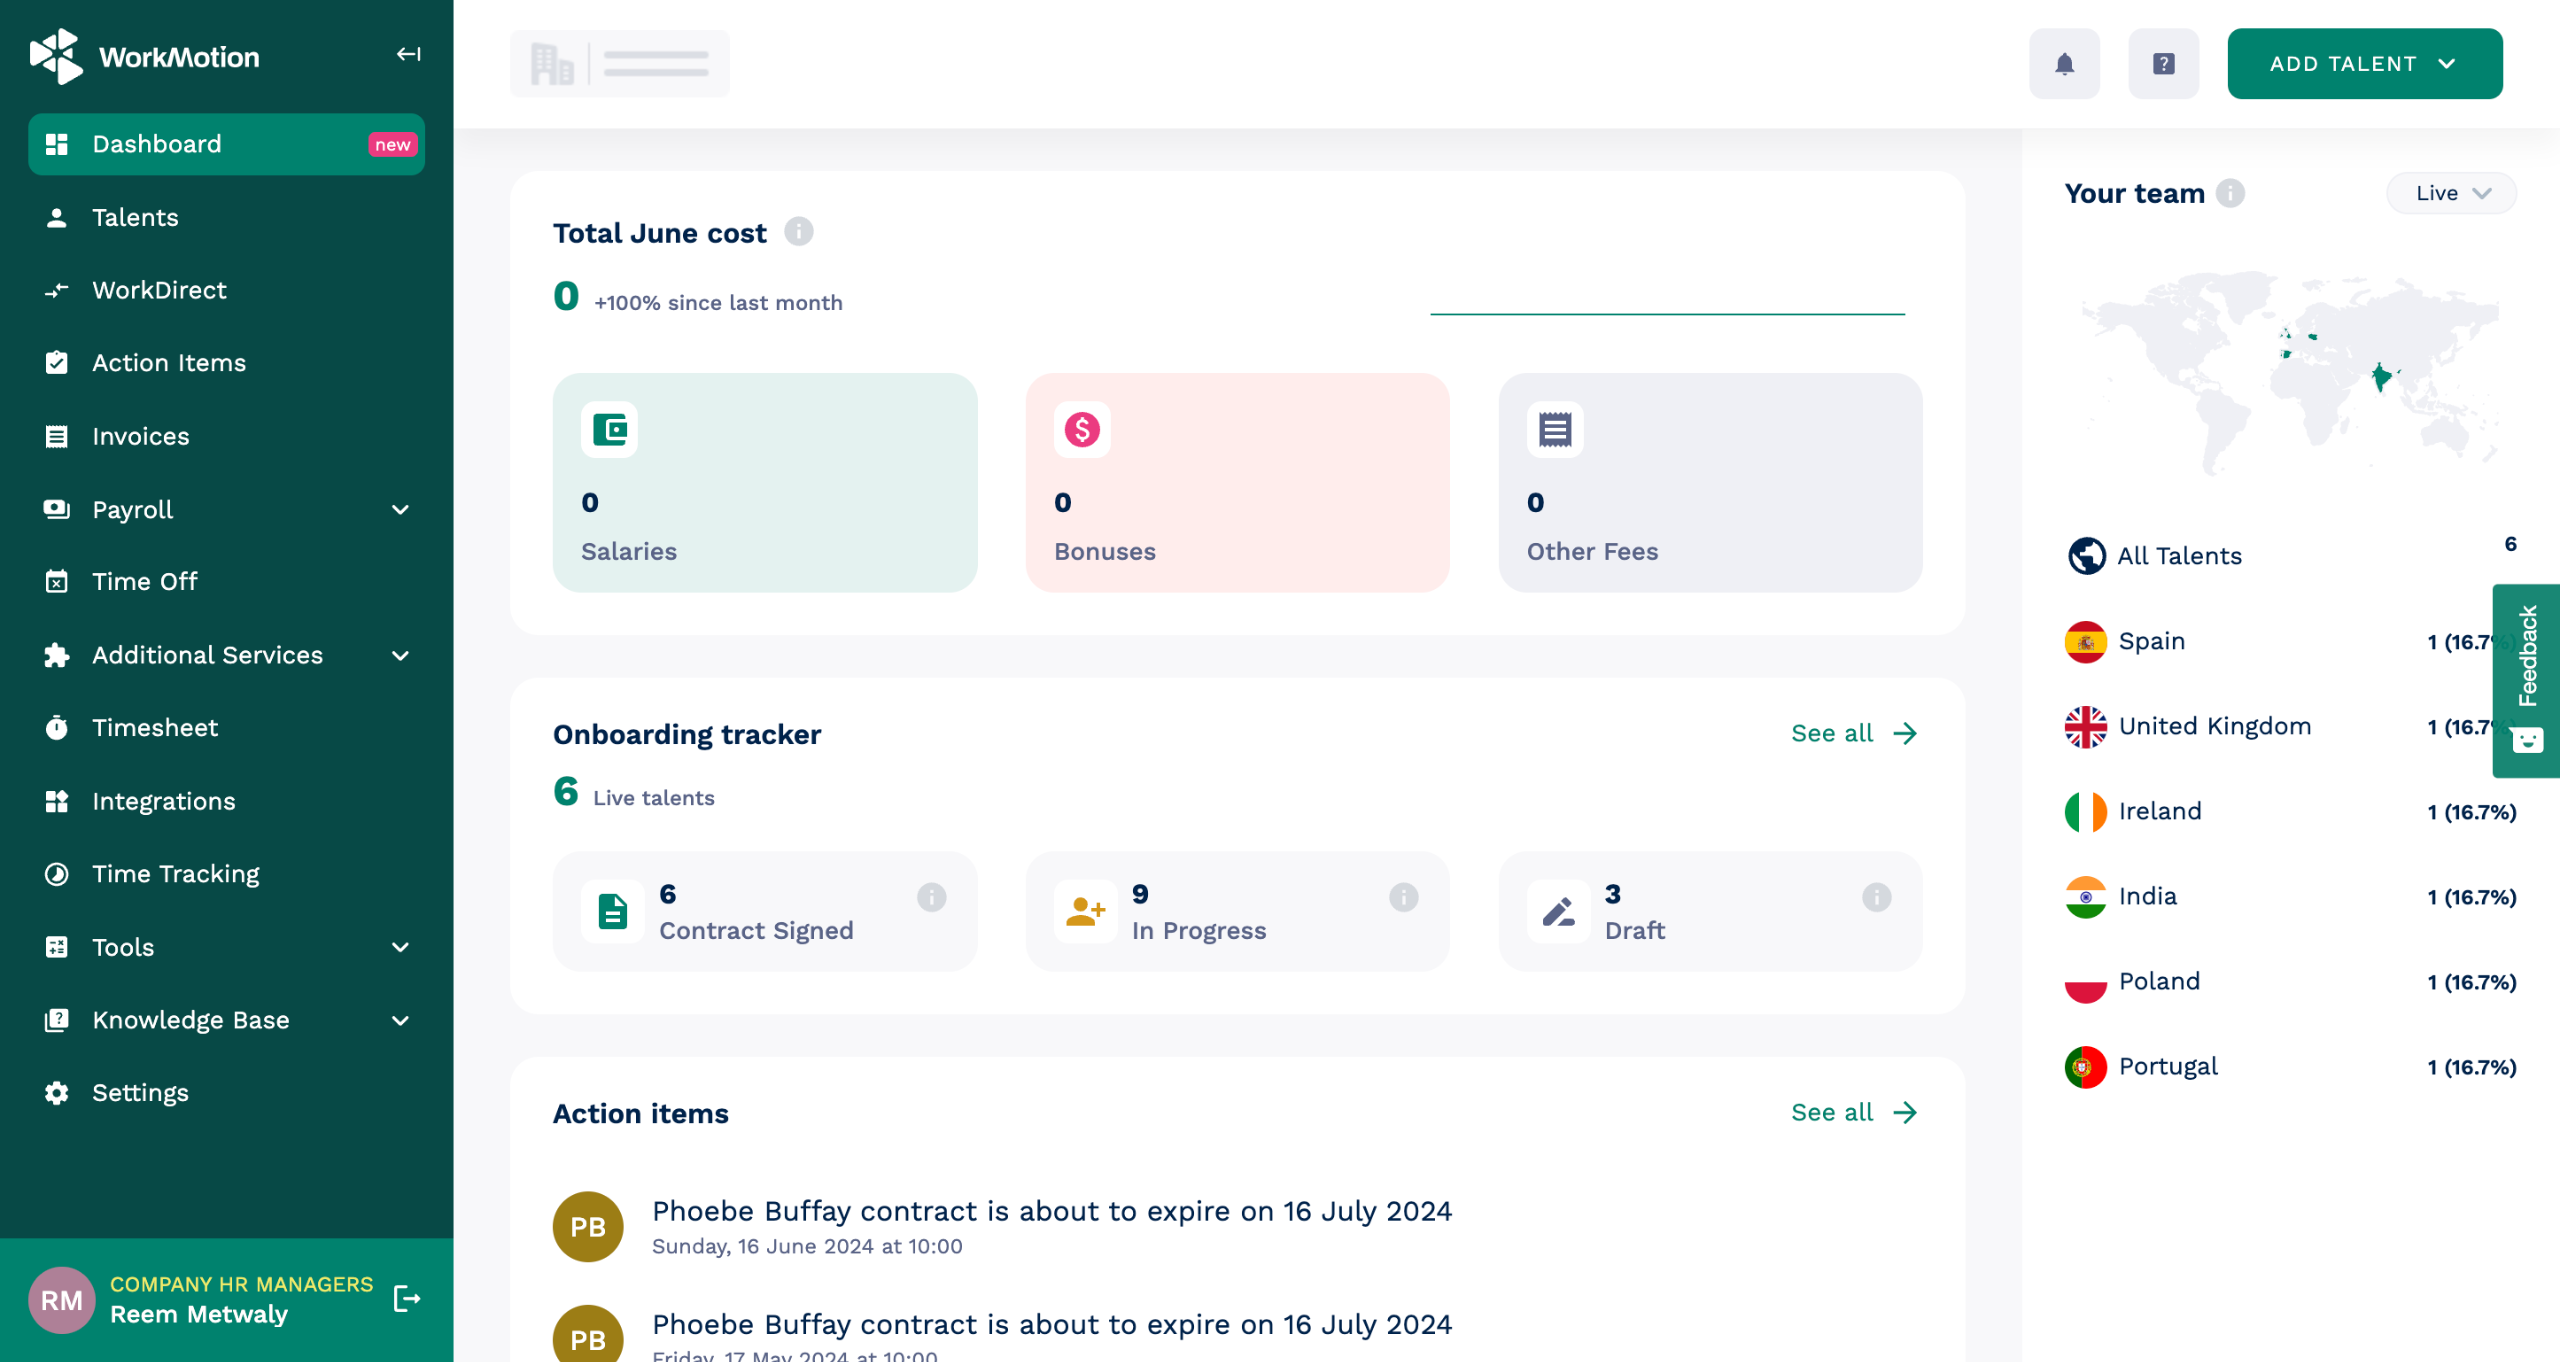The image size is (2560, 1362).
Task: Collapse sidebar with the arrow icon
Action: (x=408, y=54)
